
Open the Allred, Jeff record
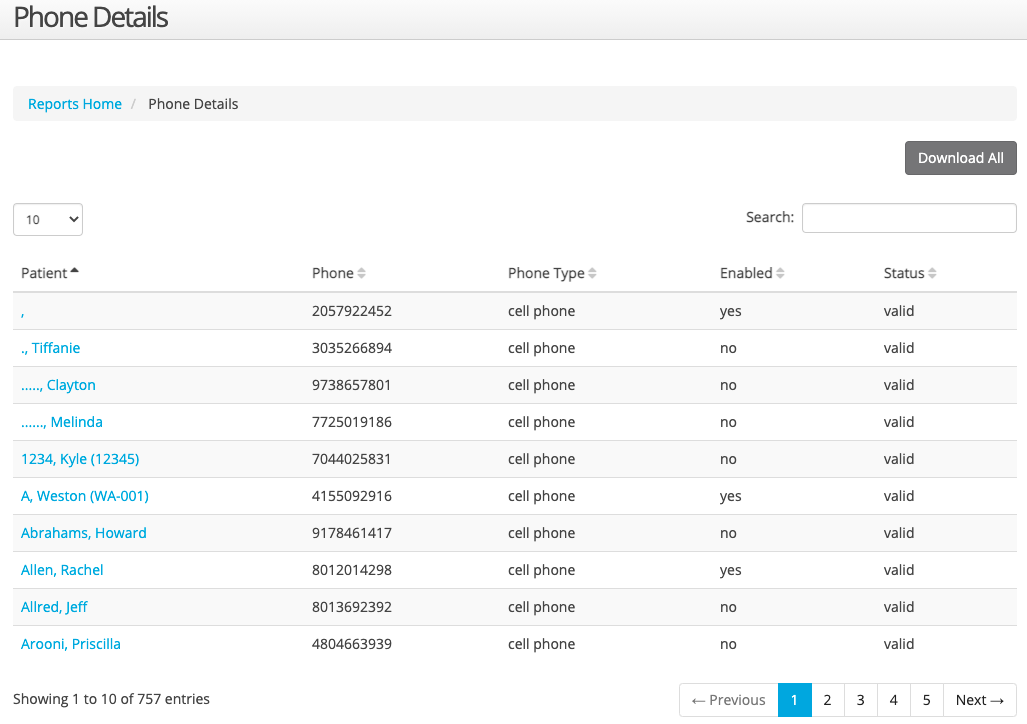(54, 606)
